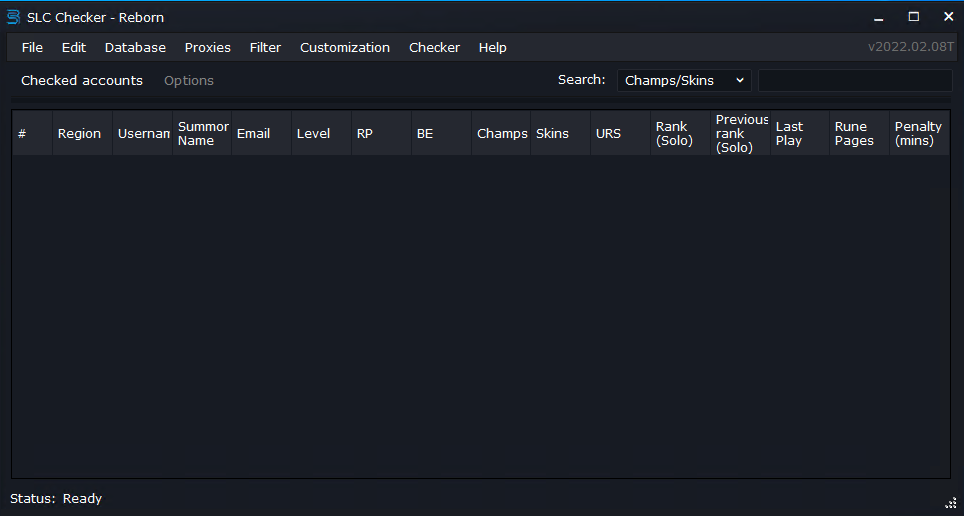Click the window resize grip in corner
The height and width of the screenshot is (516, 964).
951,503
